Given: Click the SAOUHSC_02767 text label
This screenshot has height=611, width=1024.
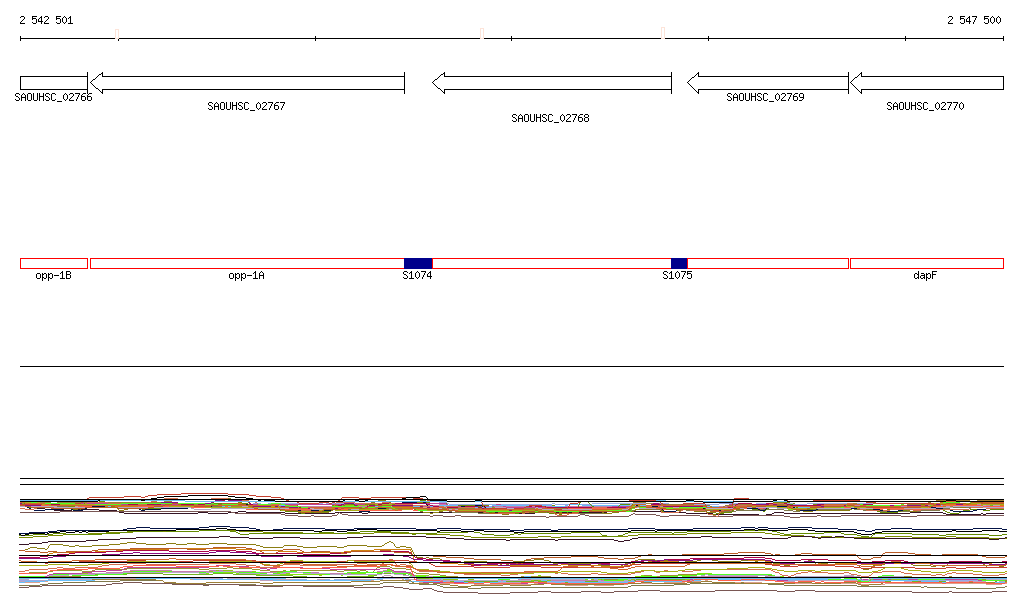Looking at the screenshot, I should tap(246, 106).
